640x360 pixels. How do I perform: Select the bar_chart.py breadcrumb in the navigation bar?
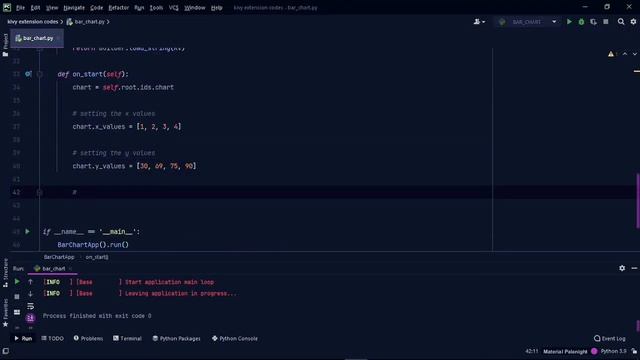pyautogui.click(x=86, y=22)
